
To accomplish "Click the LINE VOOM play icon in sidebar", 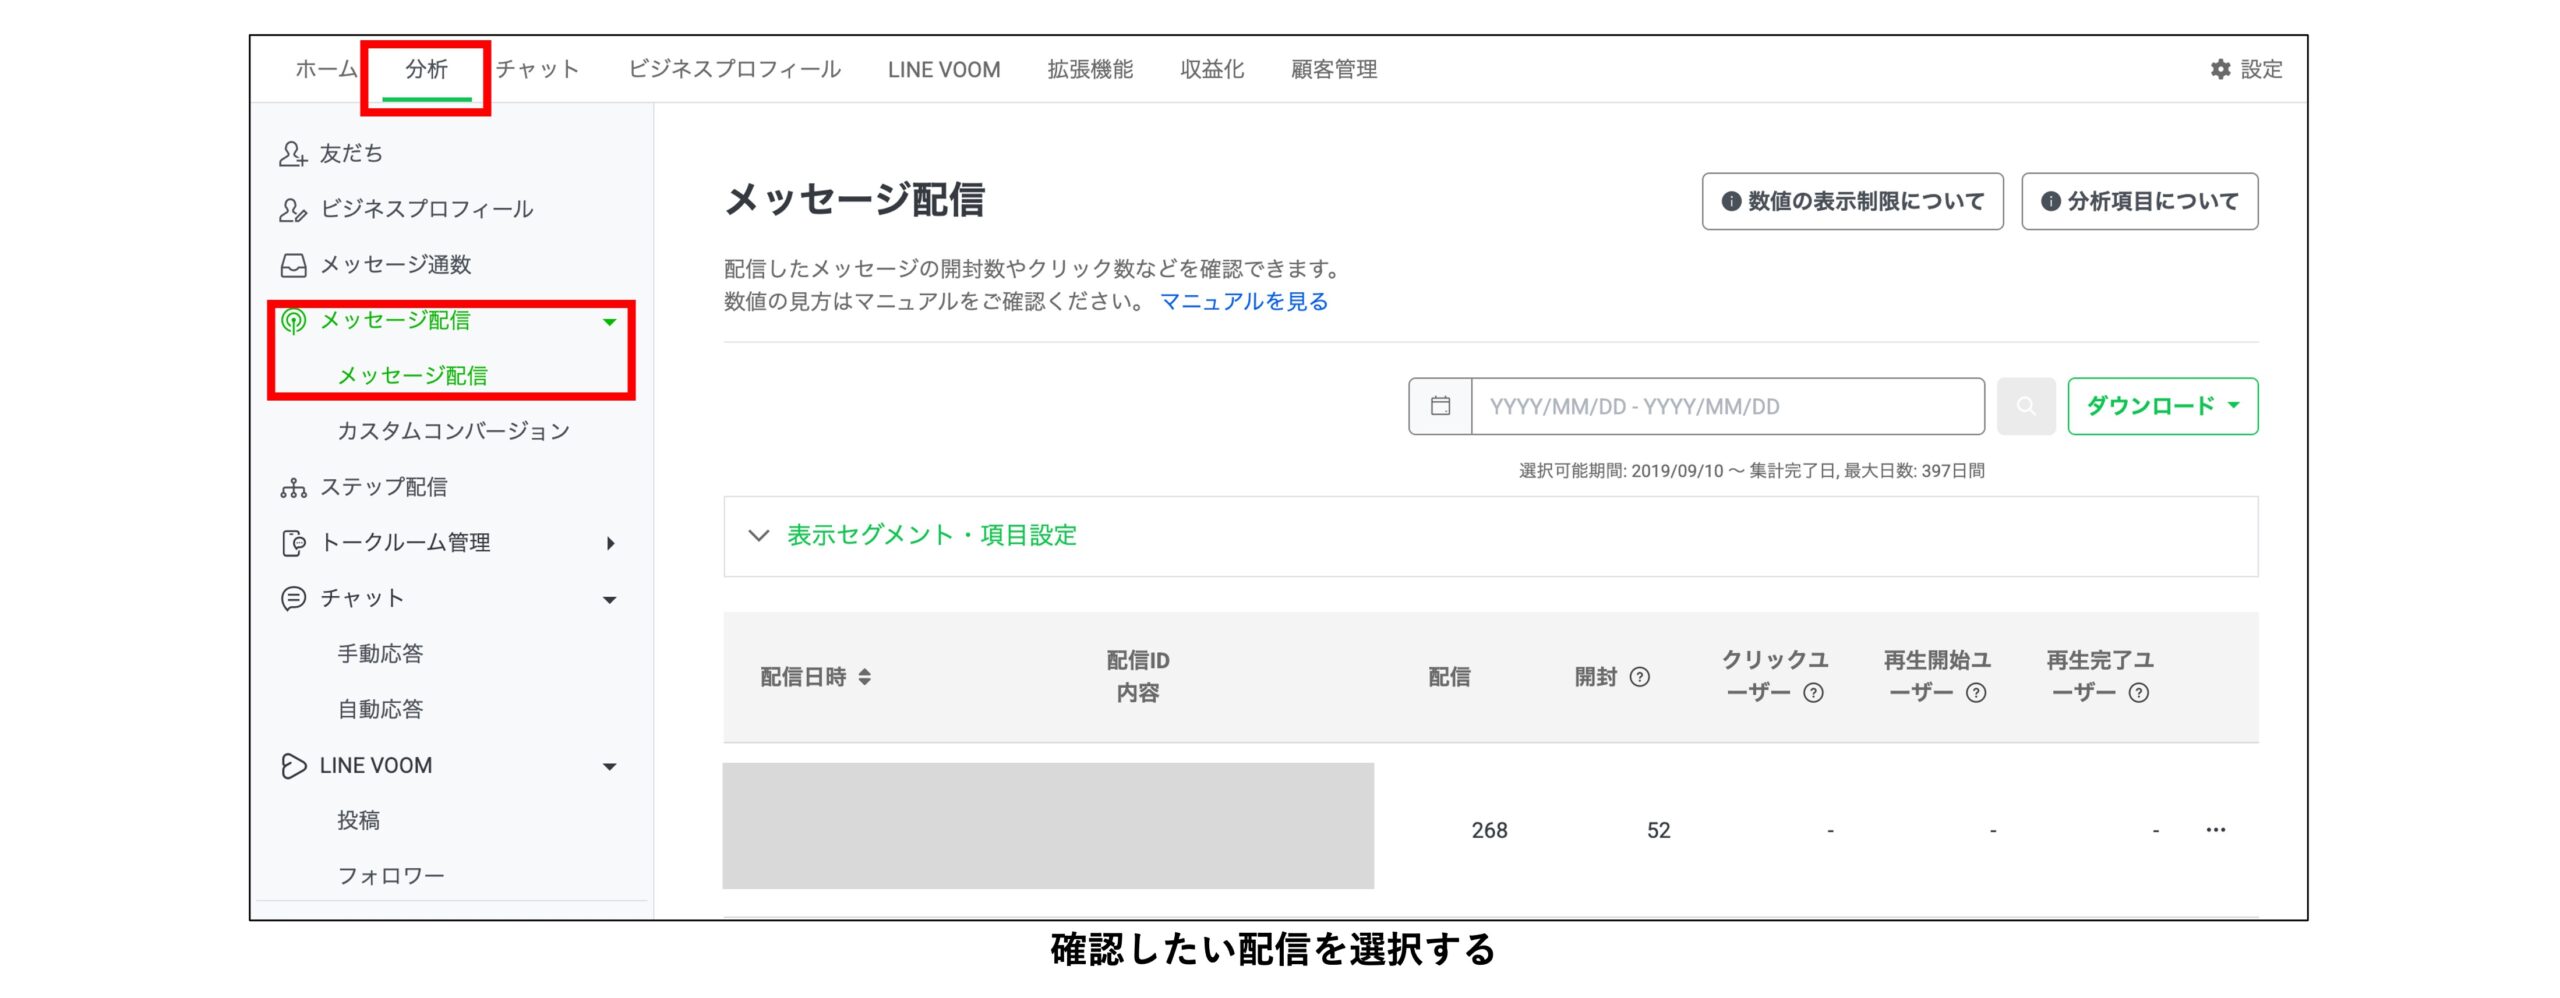I will (x=292, y=765).
